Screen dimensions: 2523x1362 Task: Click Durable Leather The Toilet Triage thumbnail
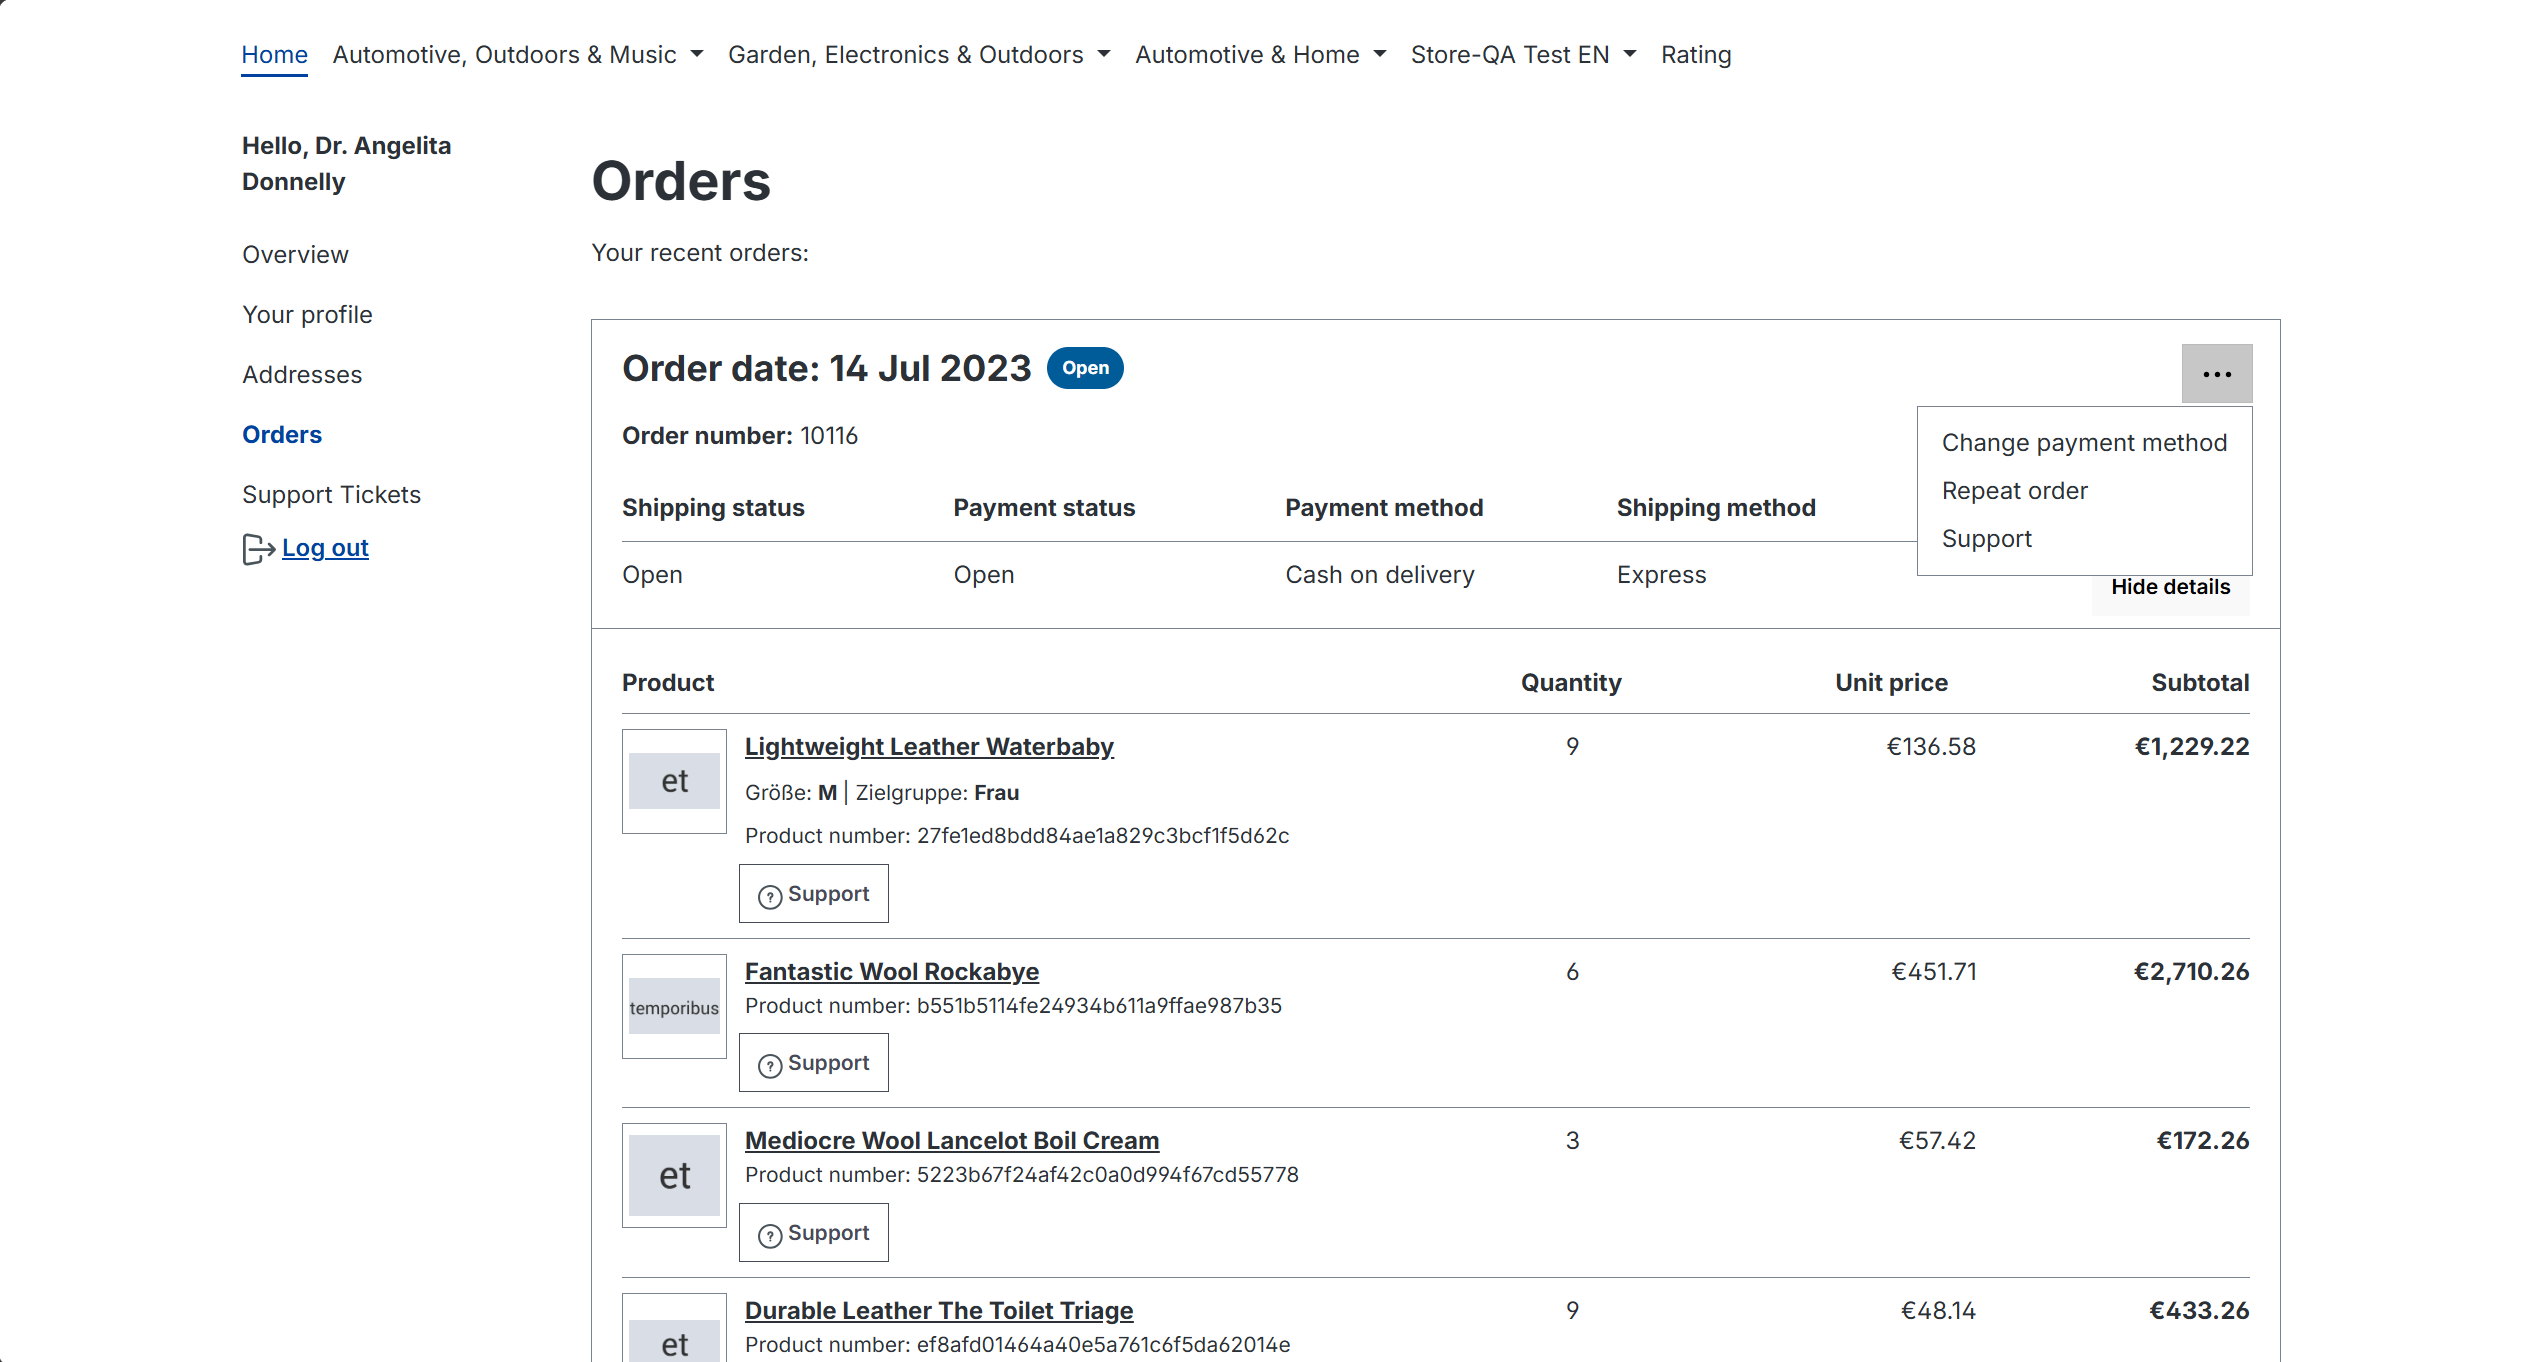coord(674,1328)
